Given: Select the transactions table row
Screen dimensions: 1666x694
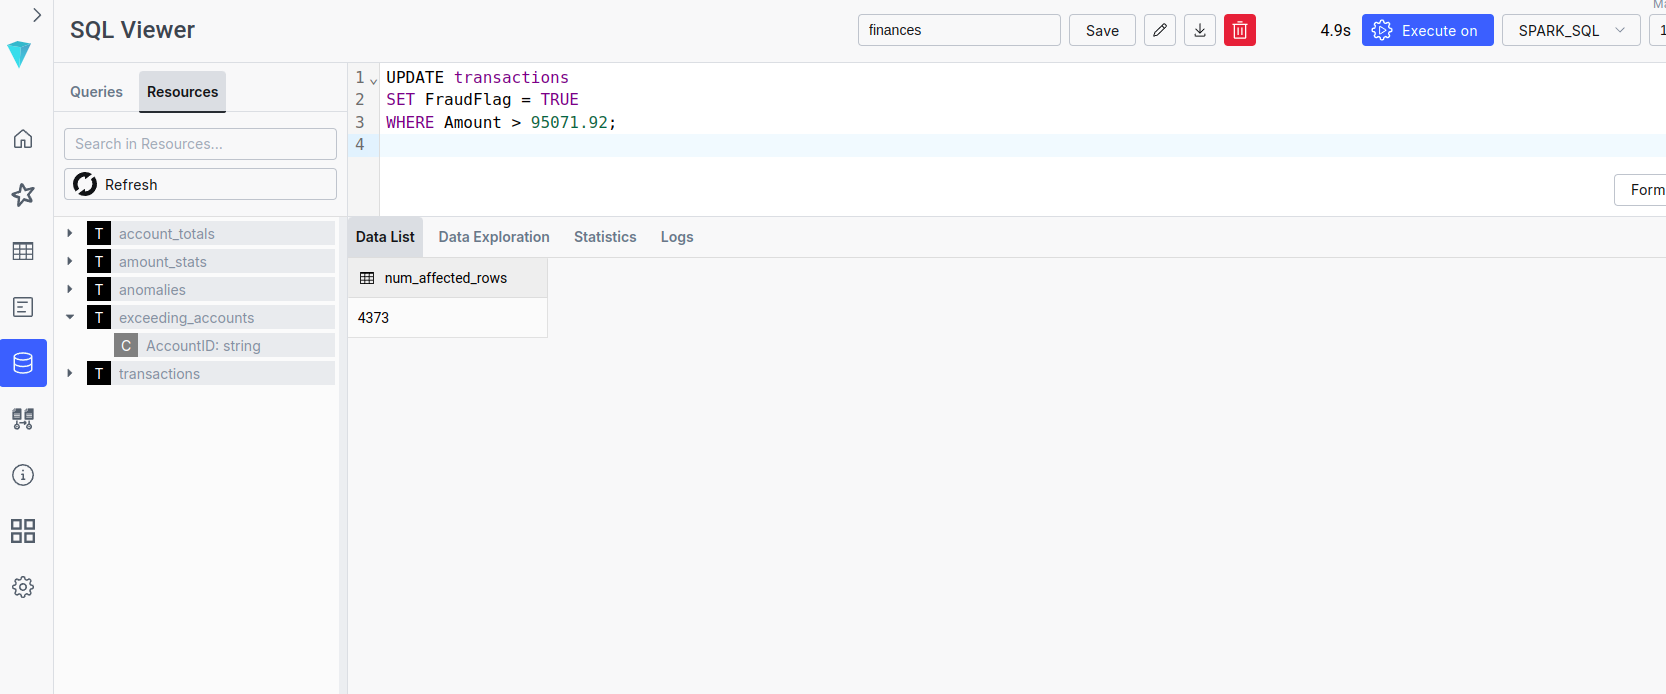Looking at the screenshot, I should pos(211,373).
